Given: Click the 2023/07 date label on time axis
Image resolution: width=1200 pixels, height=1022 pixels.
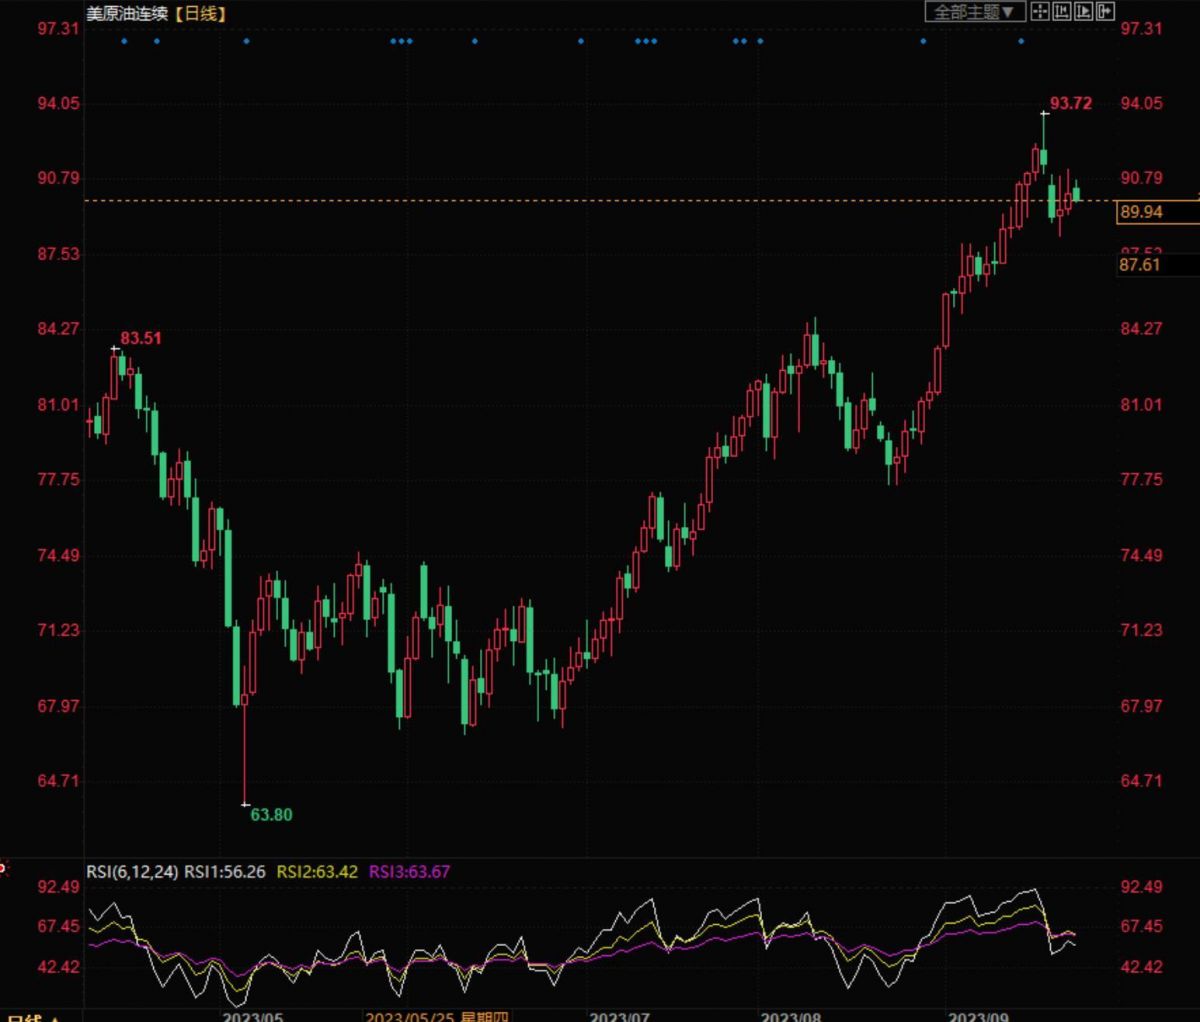Looking at the screenshot, I should (x=620, y=1017).
